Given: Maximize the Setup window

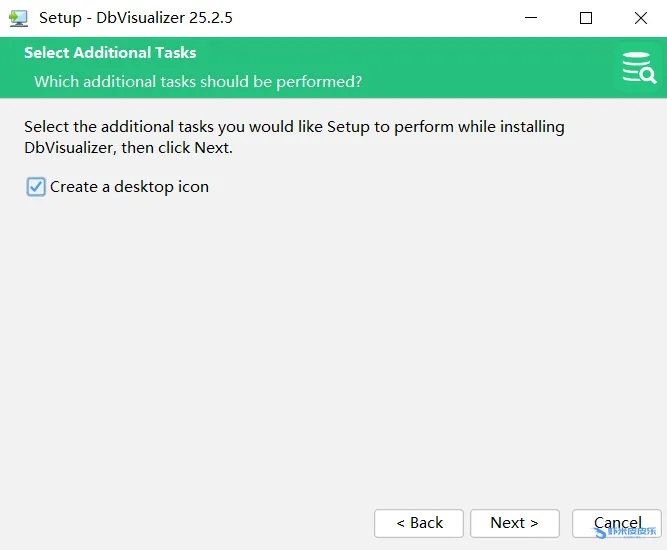Looking at the screenshot, I should [586, 18].
